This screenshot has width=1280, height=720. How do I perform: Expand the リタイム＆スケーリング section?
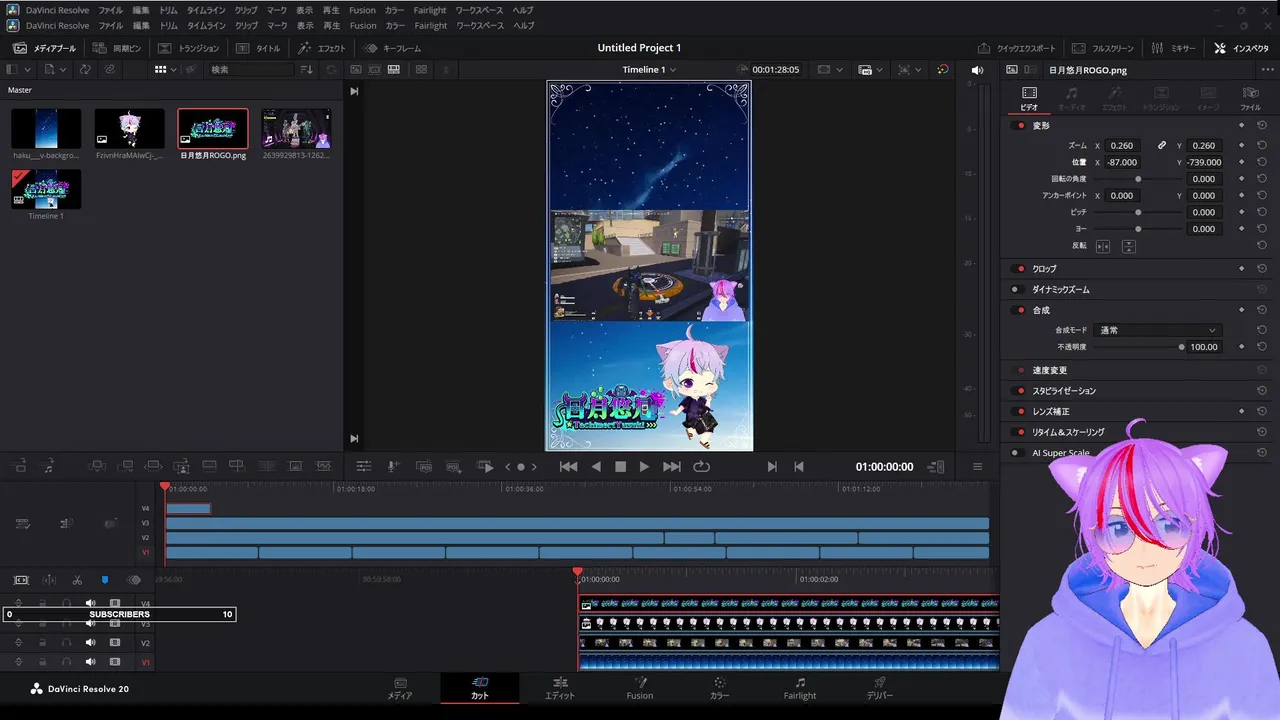(x=1069, y=432)
